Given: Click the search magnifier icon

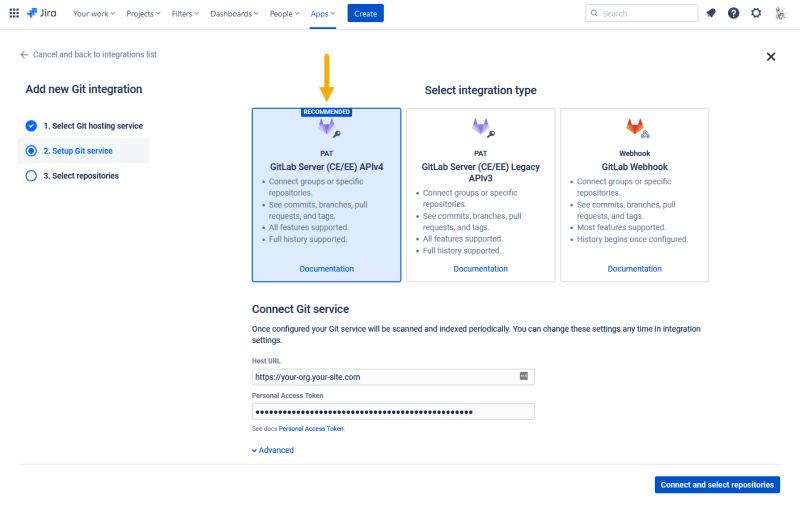Looking at the screenshot, I should (x=594, y=13).
